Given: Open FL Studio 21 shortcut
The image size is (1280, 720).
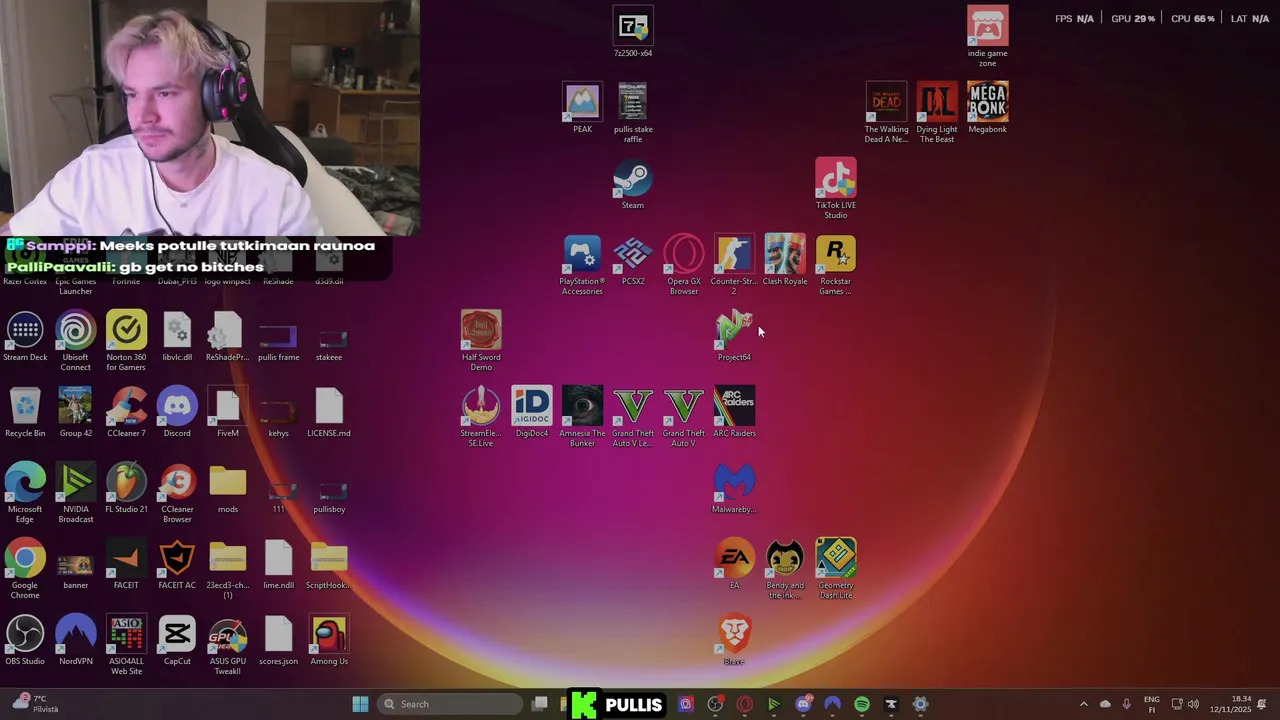Looking at the screenshot, I should (126, 489).
